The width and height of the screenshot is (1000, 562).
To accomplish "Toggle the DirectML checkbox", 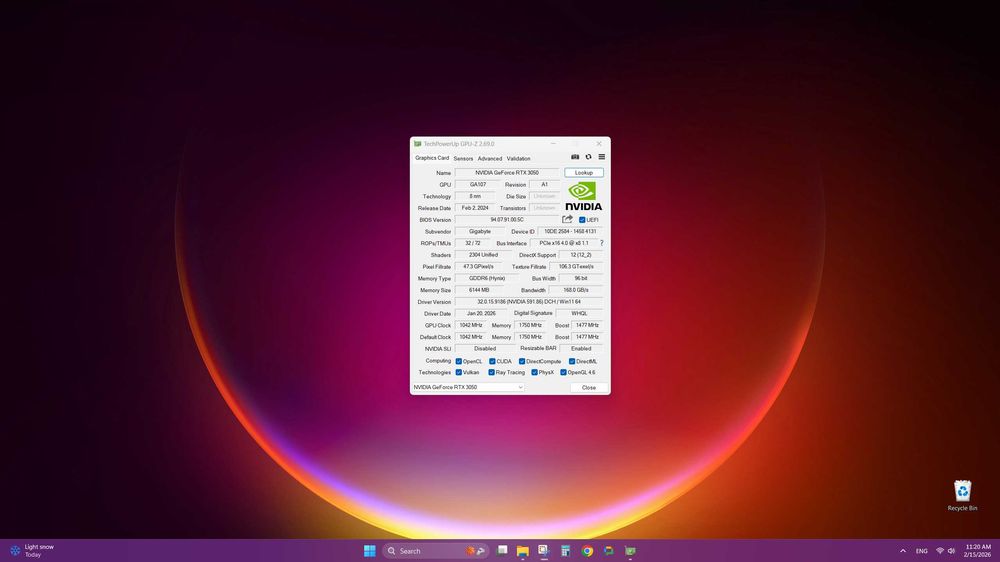I will click(572, 362).
